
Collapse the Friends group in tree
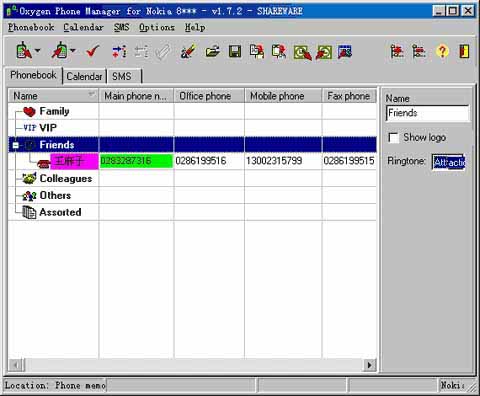point(15,145)
